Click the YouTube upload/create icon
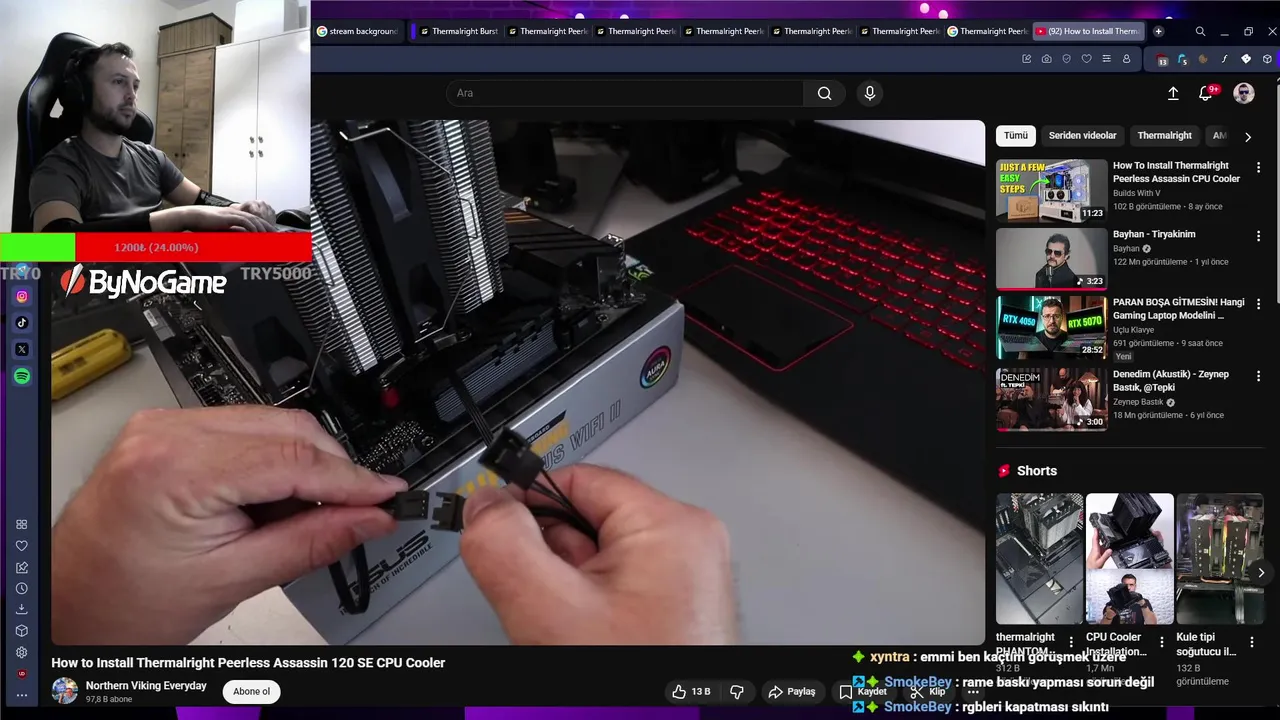Screen dimensions: 1280x720 pyautogui.click(x=1173, y=93)
